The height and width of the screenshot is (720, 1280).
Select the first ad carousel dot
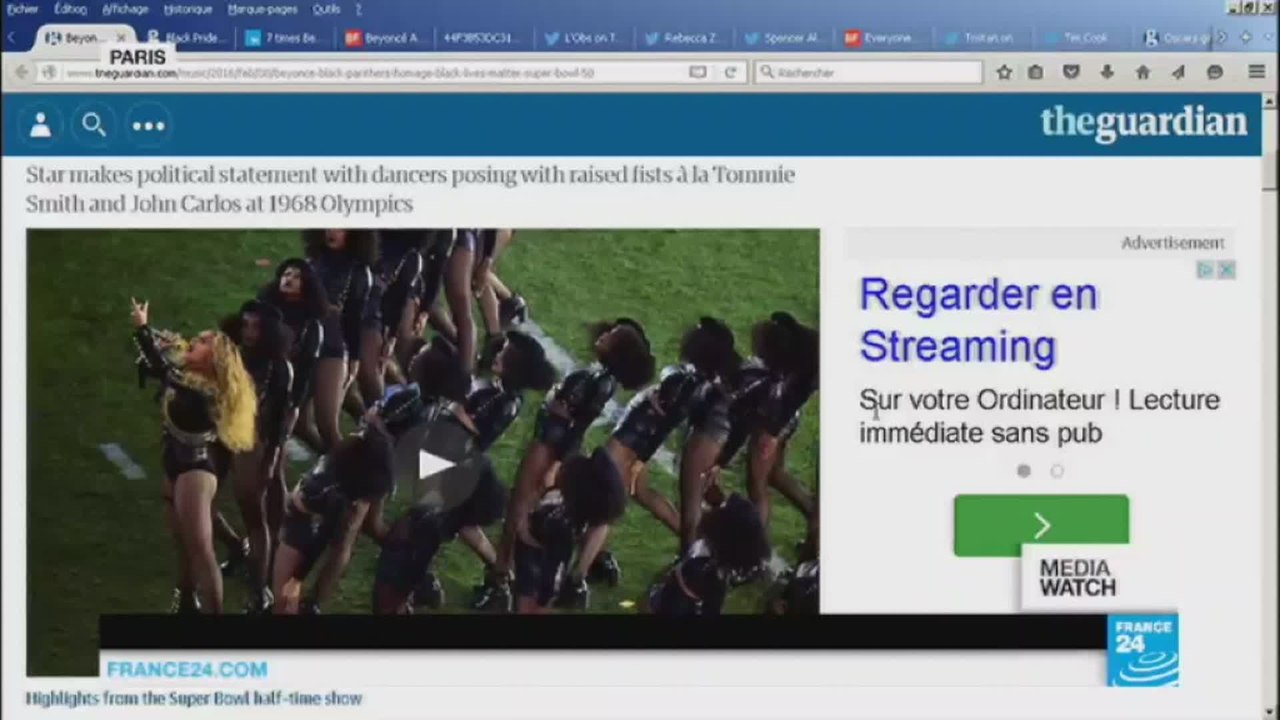pyautogui.click(x=1023, y=471)
